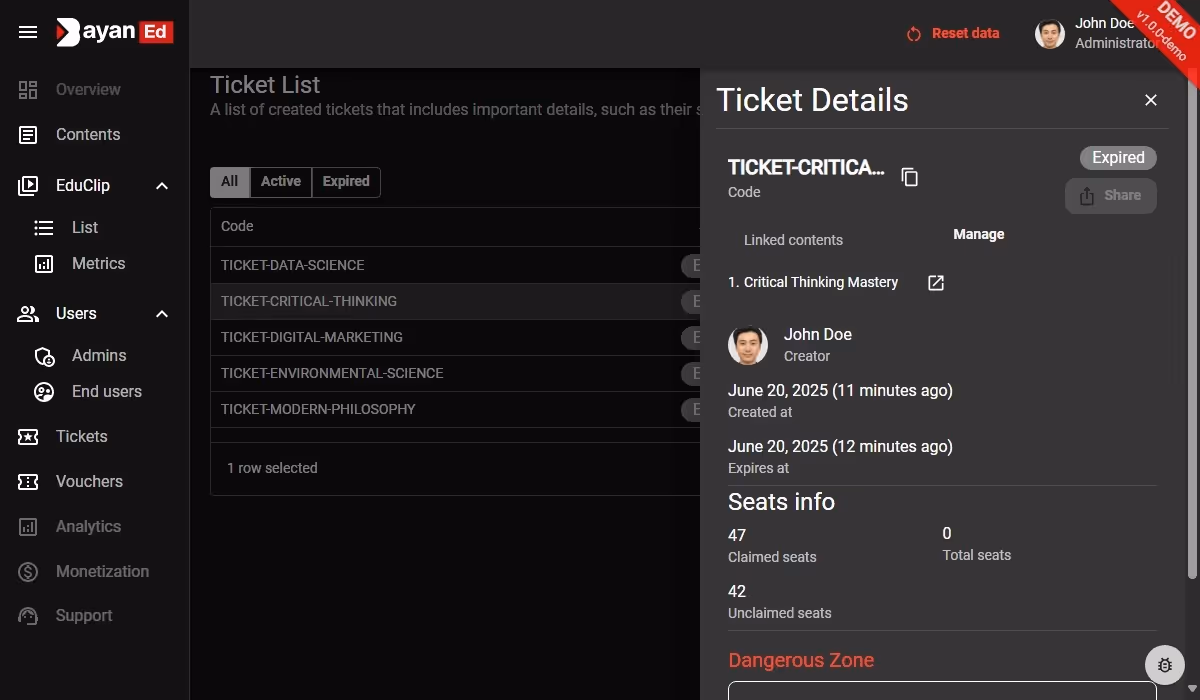Expand the End users menu item
Viewport: 1200px width, 700px height.
(106, 391)
